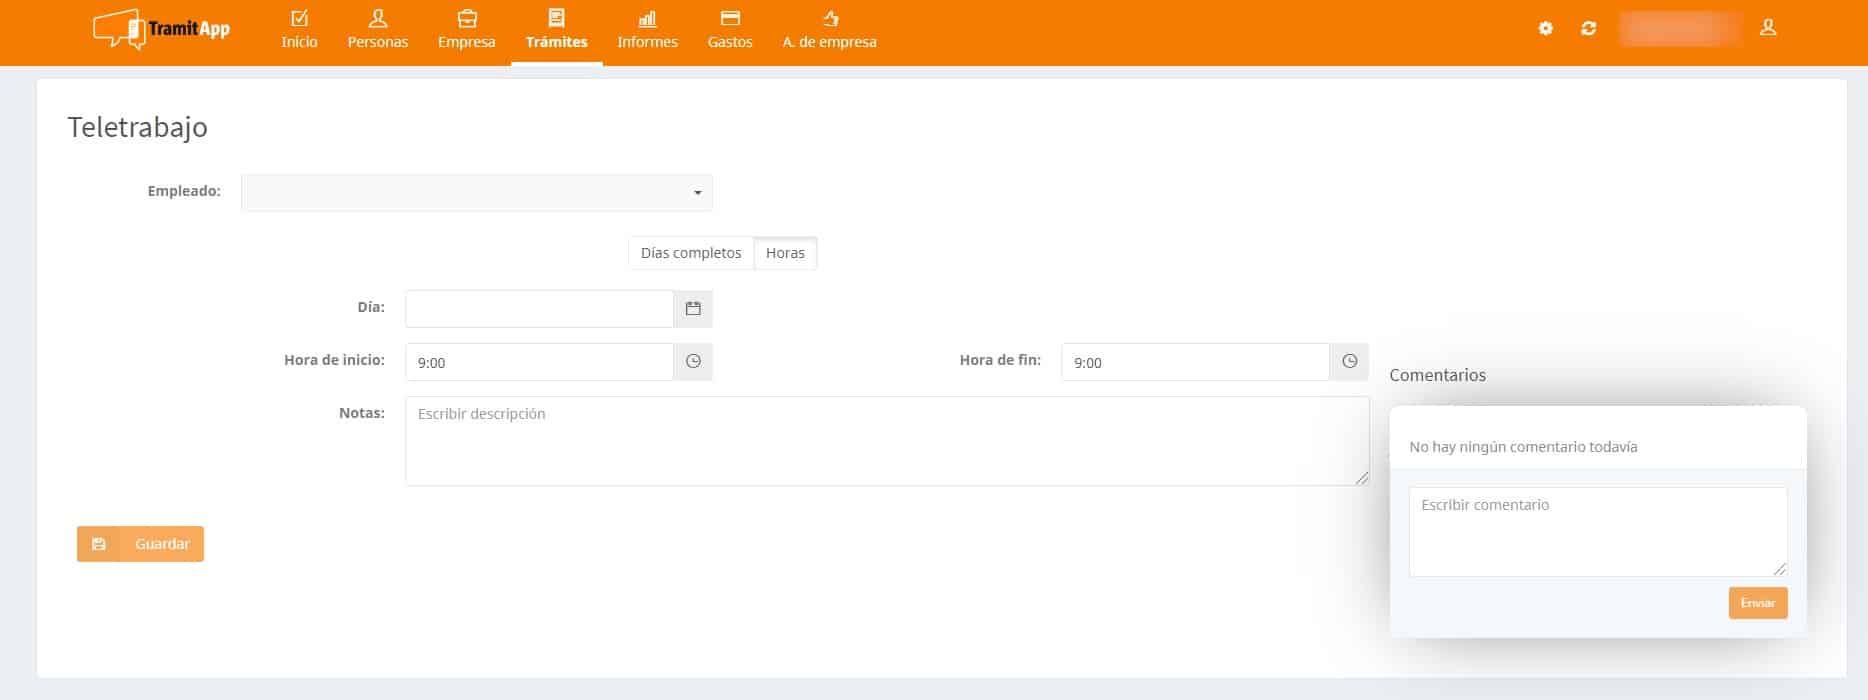Click the Hora de inicio time field
Screen dimensions: 1868x700
click(539, 362)
